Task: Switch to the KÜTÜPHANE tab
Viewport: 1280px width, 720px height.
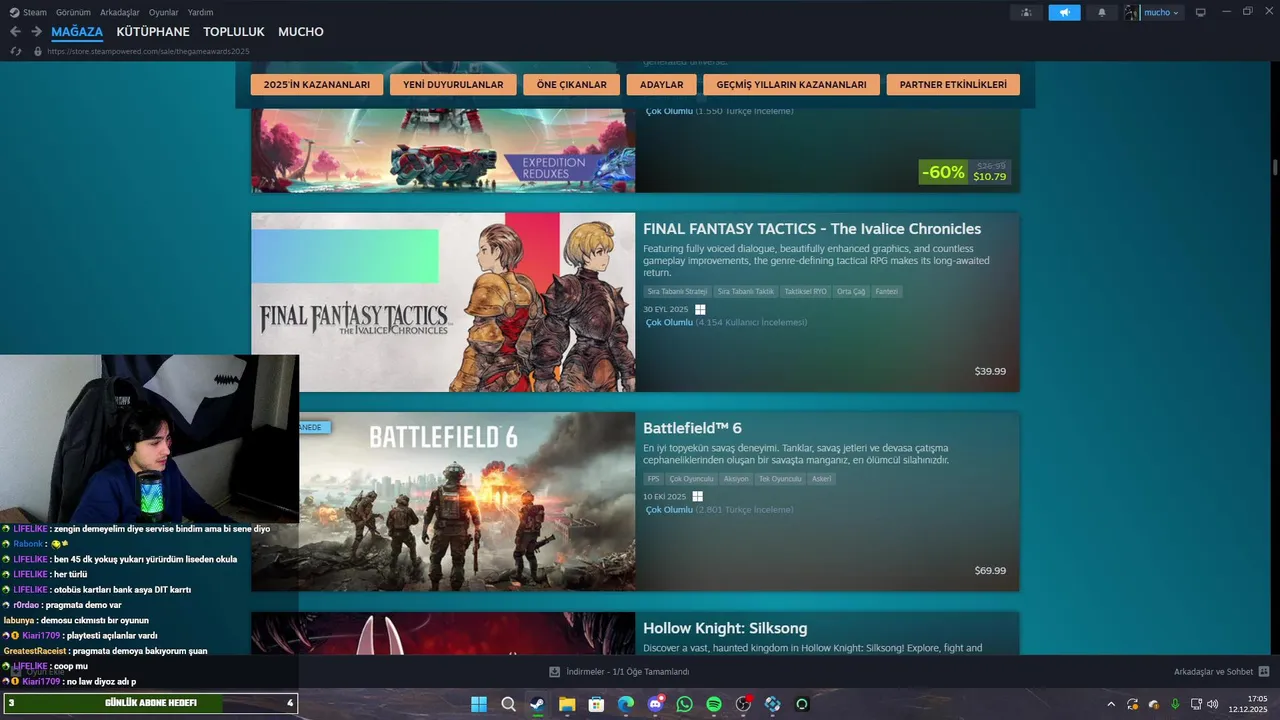Action: (153, 32)
